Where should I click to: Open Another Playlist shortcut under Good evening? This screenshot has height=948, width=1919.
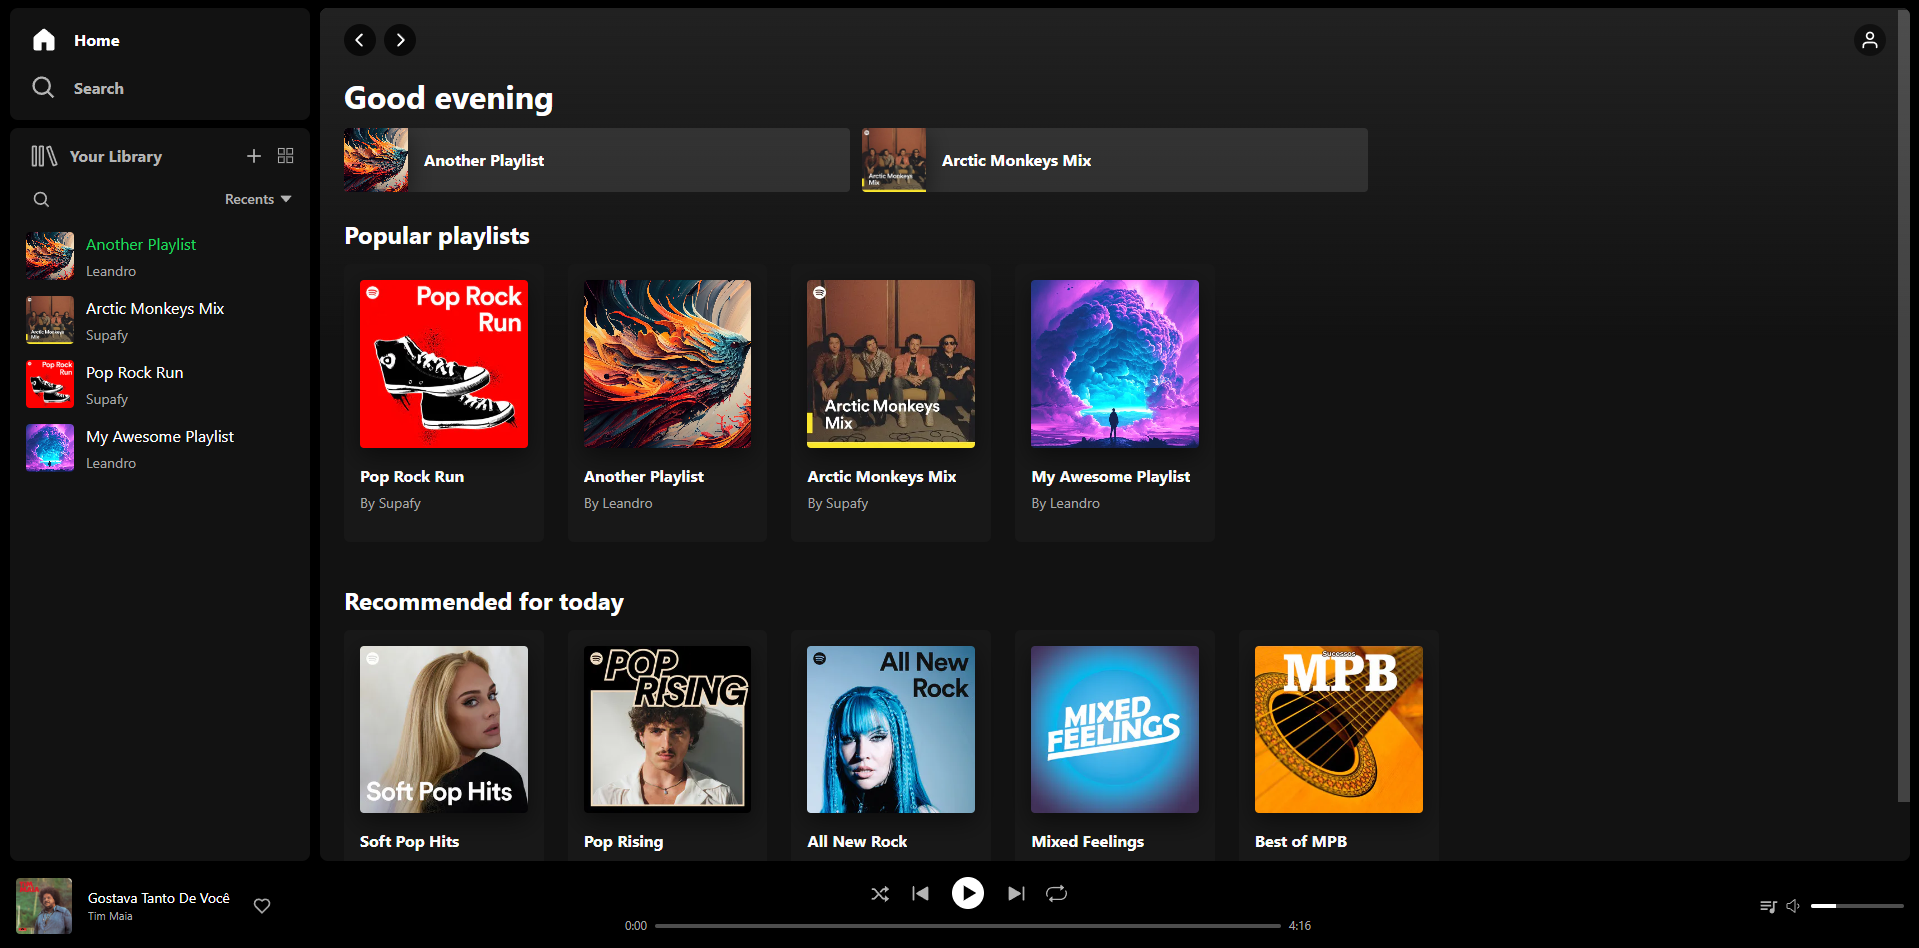(x=597, y=160)
